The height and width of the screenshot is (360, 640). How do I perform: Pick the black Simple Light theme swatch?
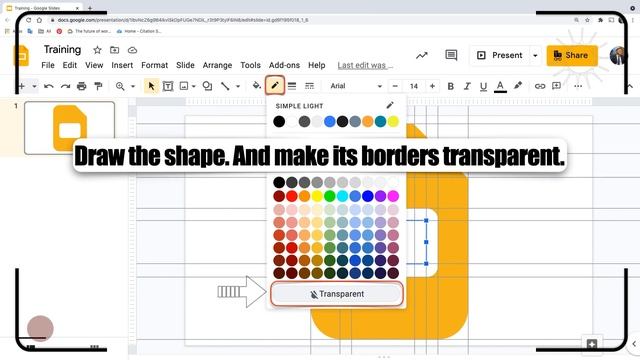(279, 121)
